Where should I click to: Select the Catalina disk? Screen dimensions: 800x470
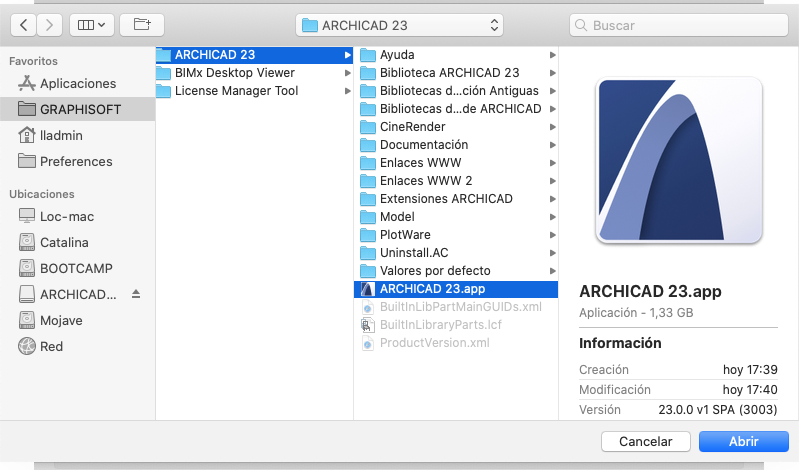[78, 242]
